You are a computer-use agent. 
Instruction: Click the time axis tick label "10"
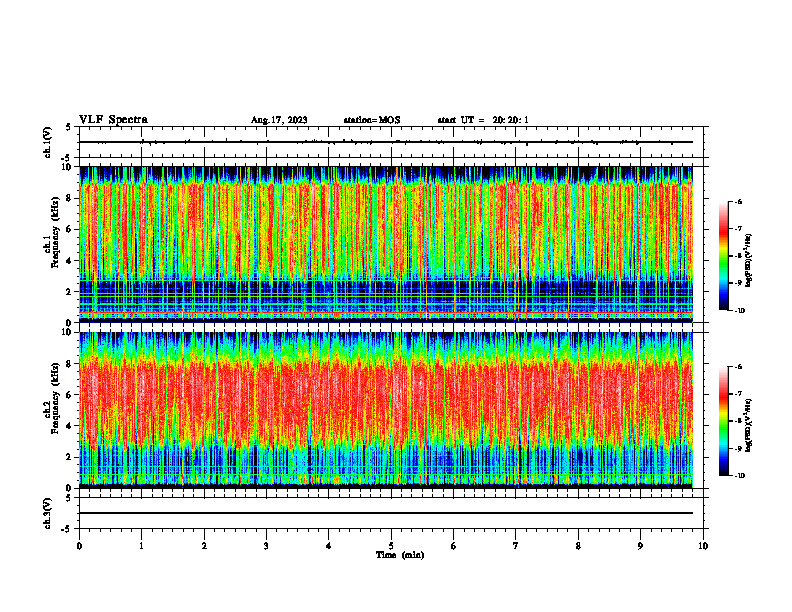click(x=703, y=546)
